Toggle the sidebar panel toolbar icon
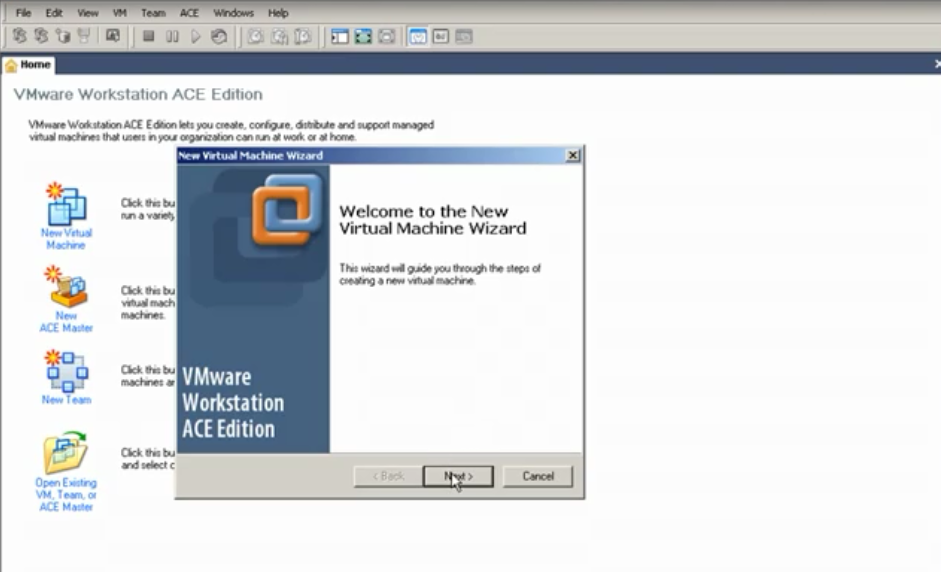941x572 pixels. (340, 37)
